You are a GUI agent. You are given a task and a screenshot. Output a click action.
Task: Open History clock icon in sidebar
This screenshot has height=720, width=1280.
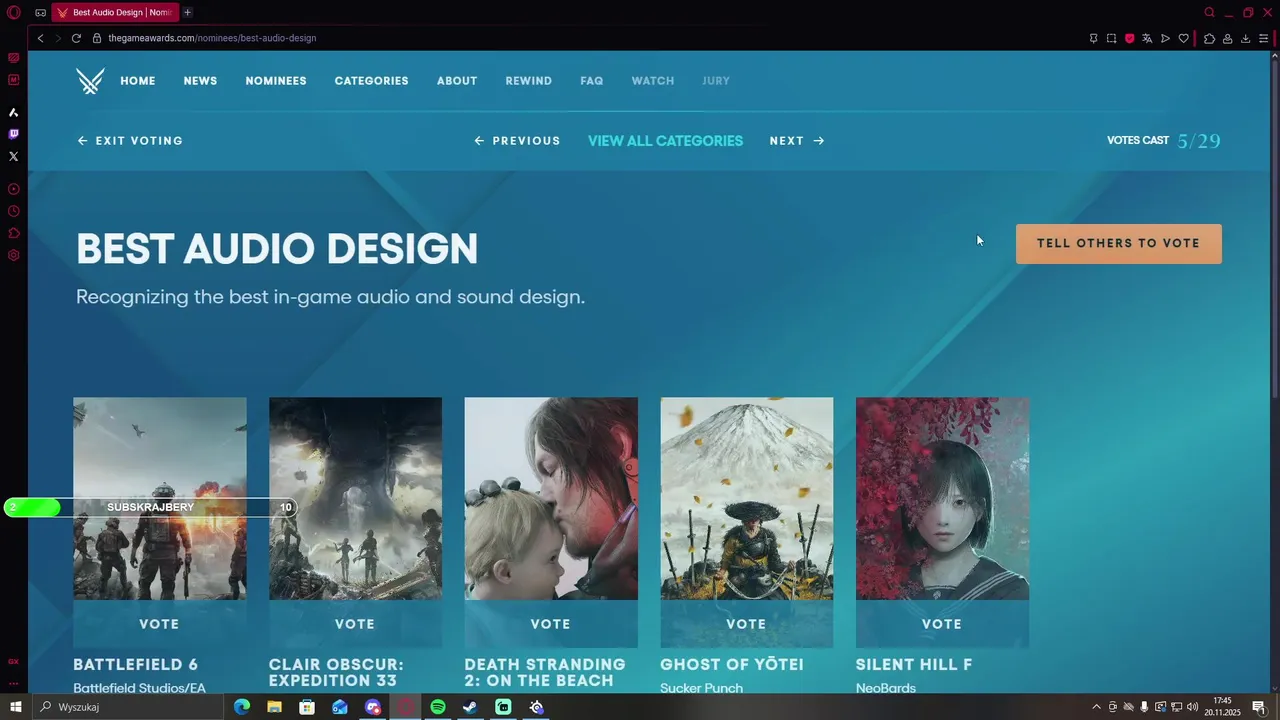[x=13, y=211]
